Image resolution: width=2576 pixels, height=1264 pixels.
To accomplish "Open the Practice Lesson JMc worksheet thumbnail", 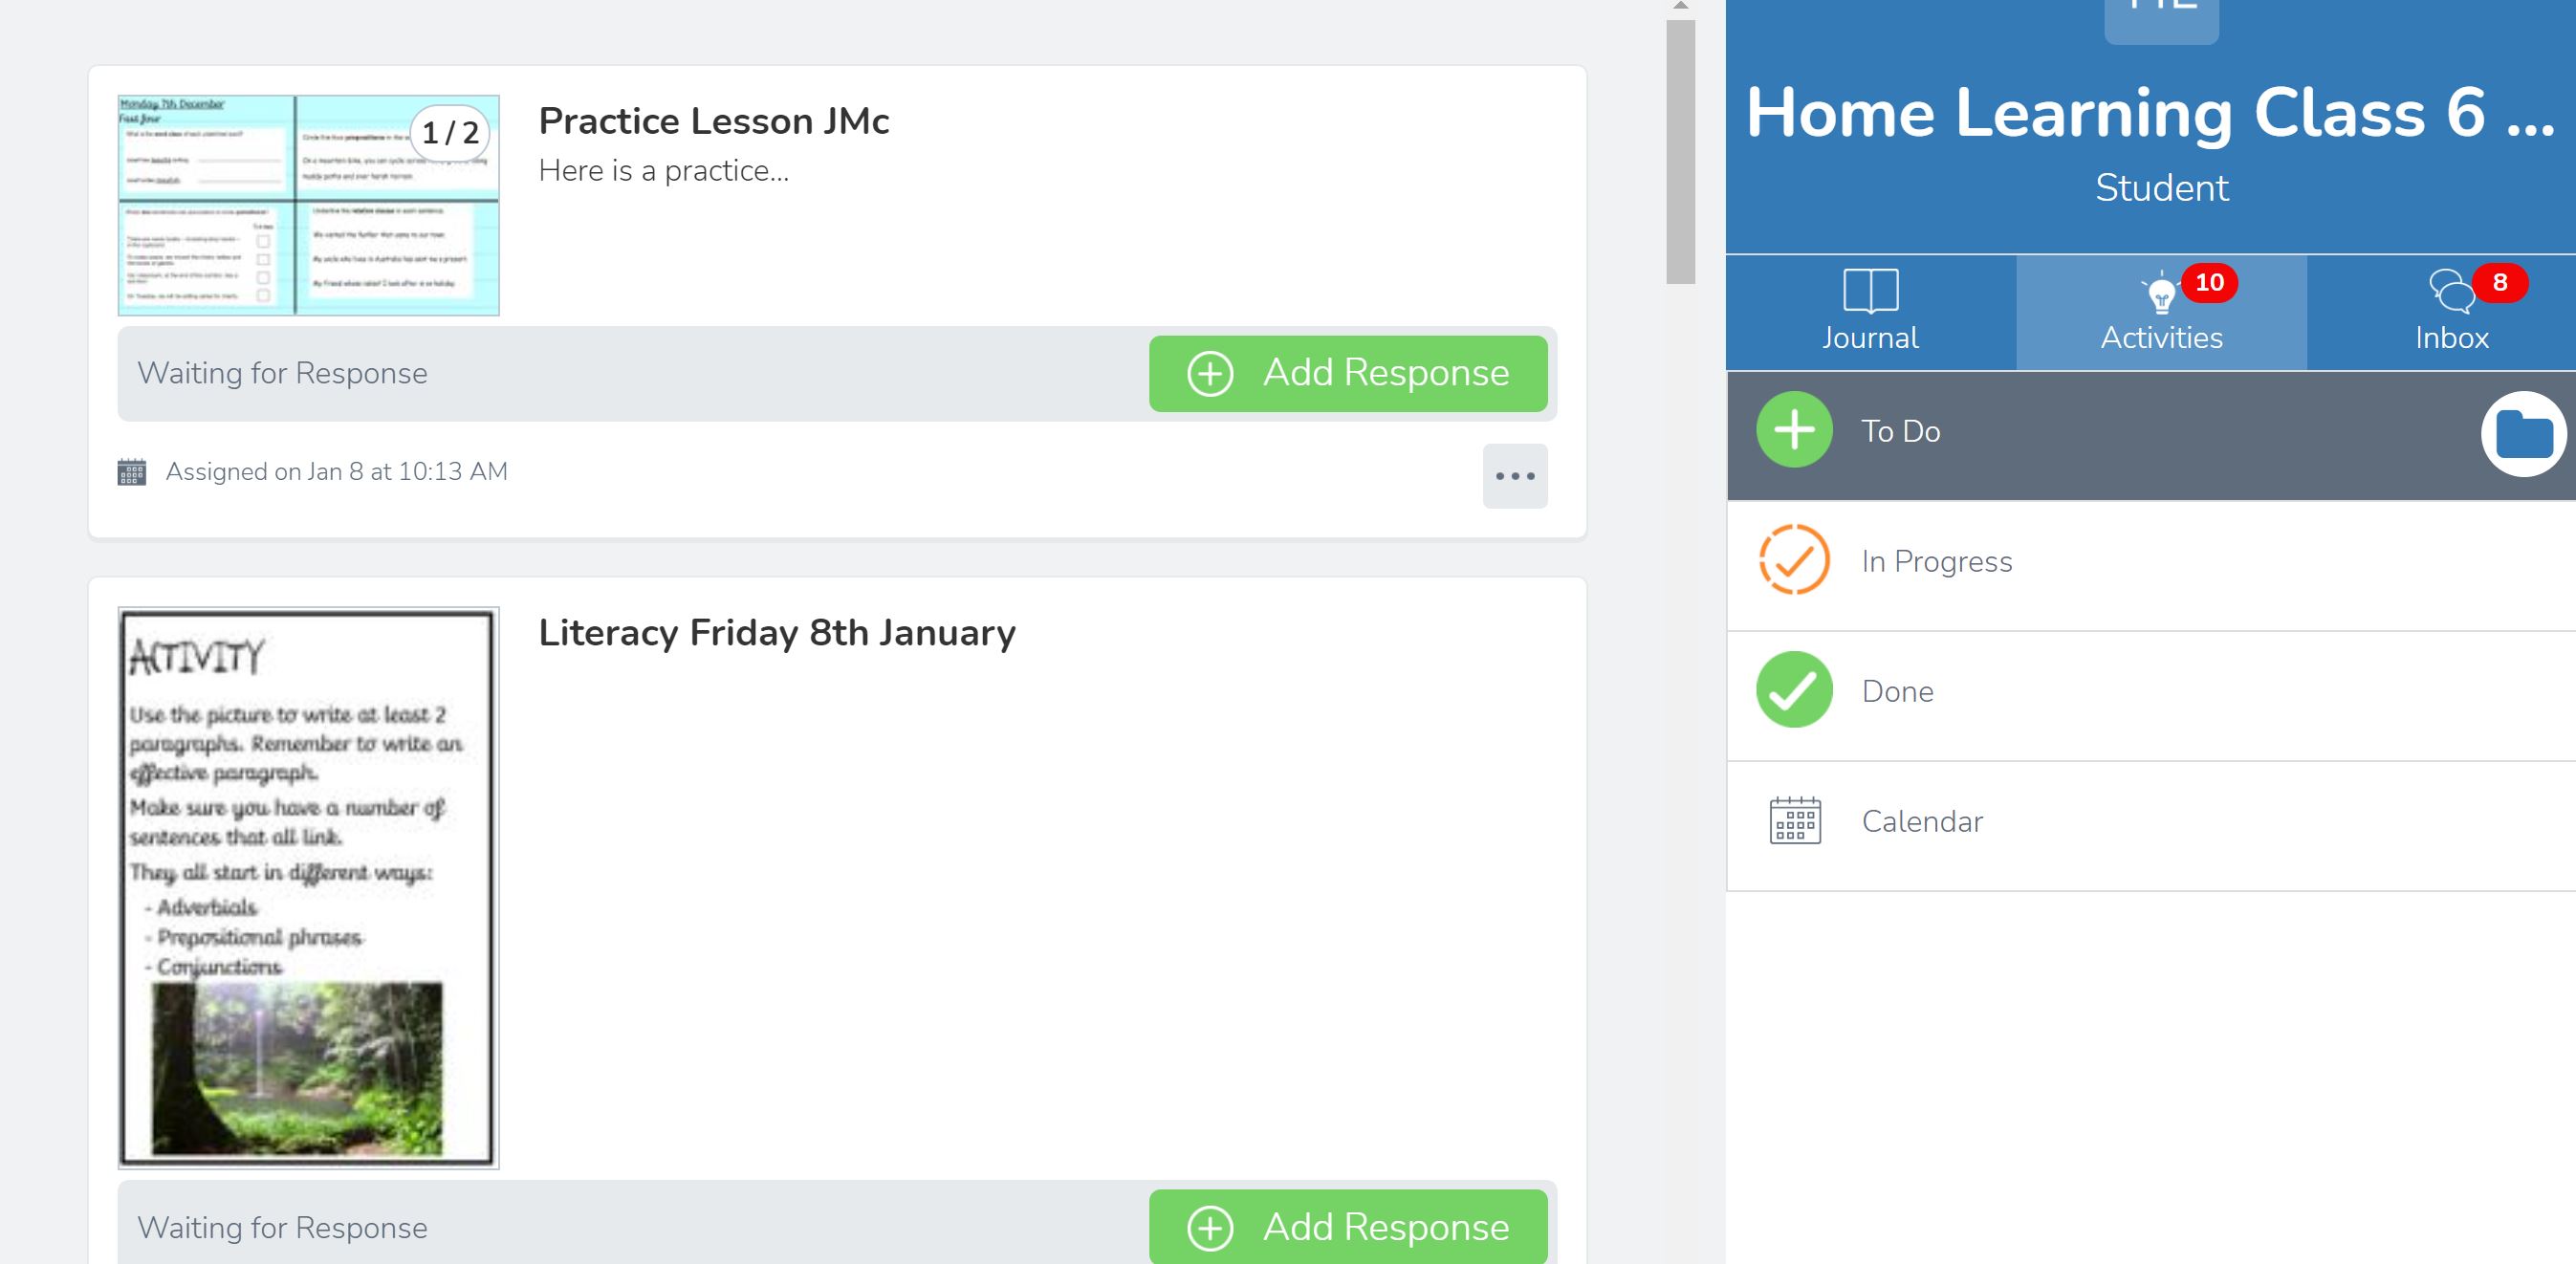I will click(308, 206).
